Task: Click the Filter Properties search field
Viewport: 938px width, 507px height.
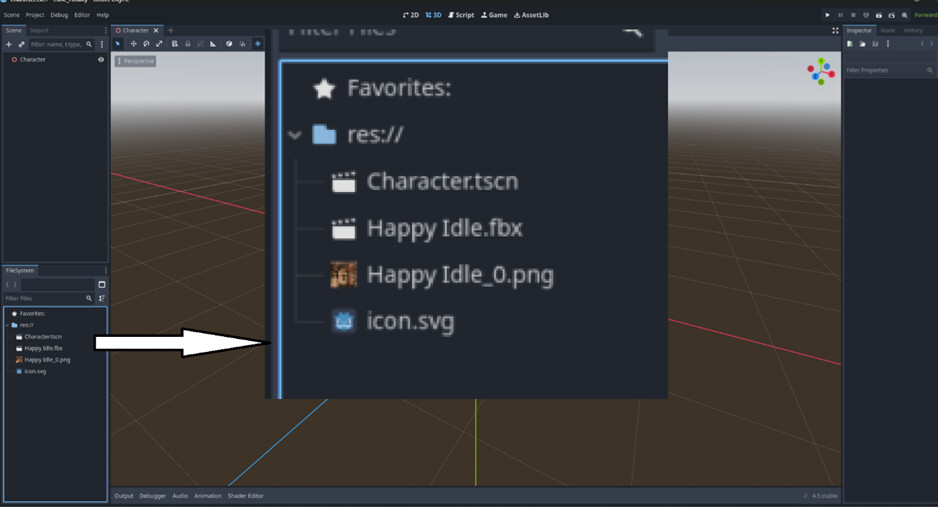Action: tap(886, 70)
